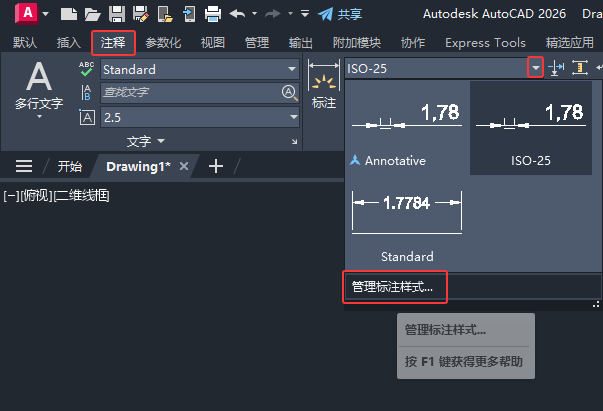This screenshot has height=411, width=603.
Task: Click into the 查找文字 search field
Action: 190,92
